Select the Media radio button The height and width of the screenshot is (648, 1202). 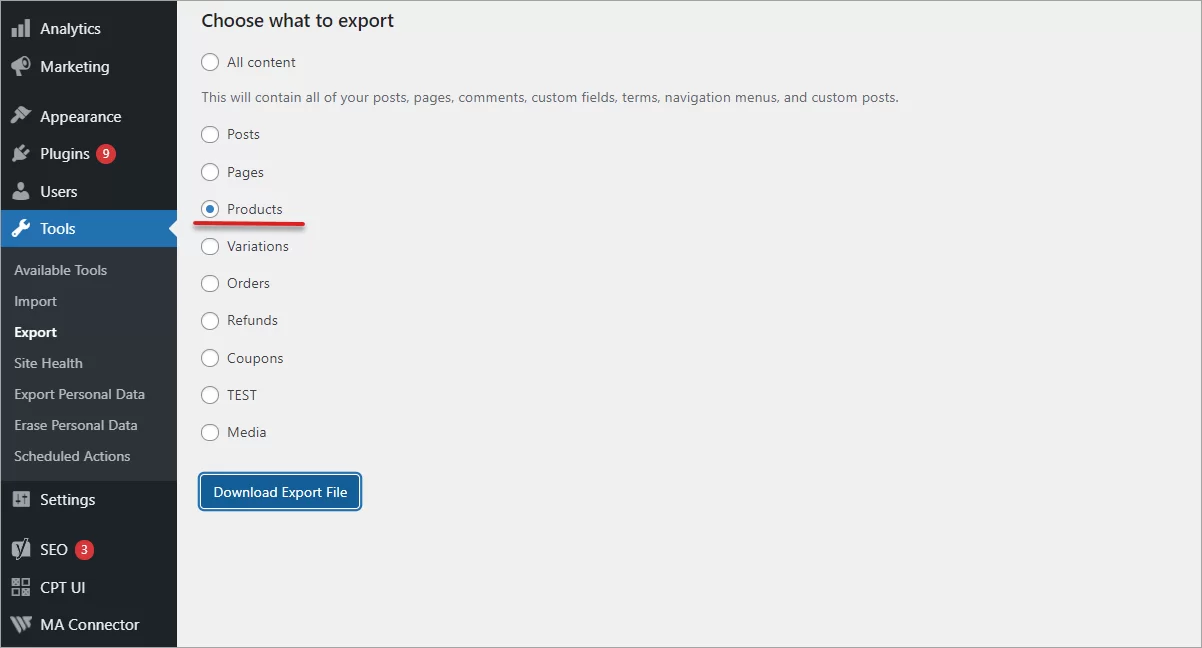coord(210,432)
